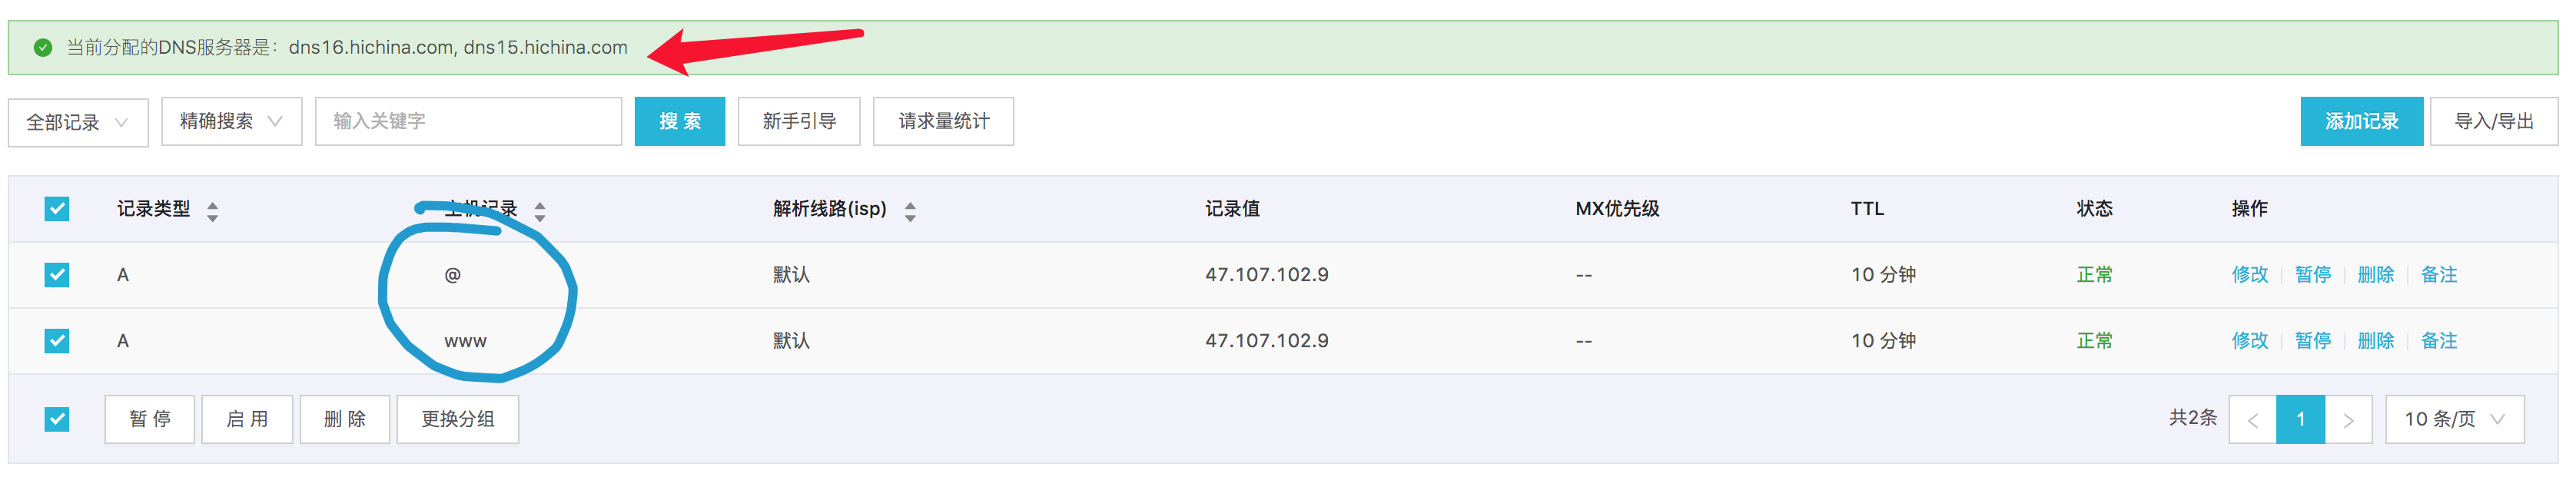Go to previous page arrow
2576x487 pixels.
[x=2253, y=419]
